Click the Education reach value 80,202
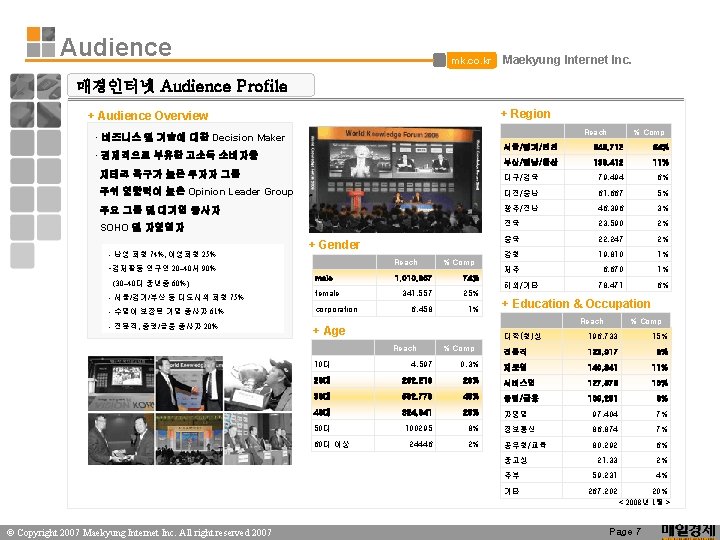The width and height of the screenshot is (720, 540). tap(605, 445)
